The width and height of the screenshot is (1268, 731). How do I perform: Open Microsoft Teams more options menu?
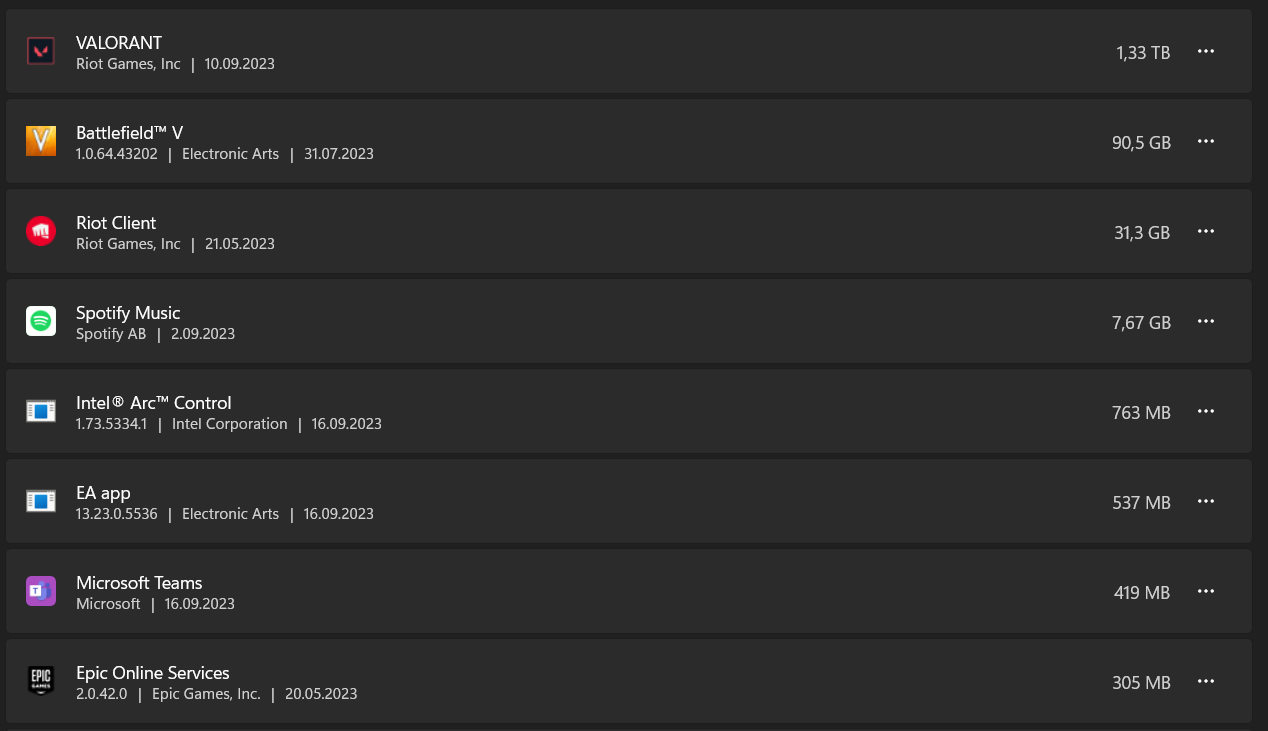tap(1206, 592)
